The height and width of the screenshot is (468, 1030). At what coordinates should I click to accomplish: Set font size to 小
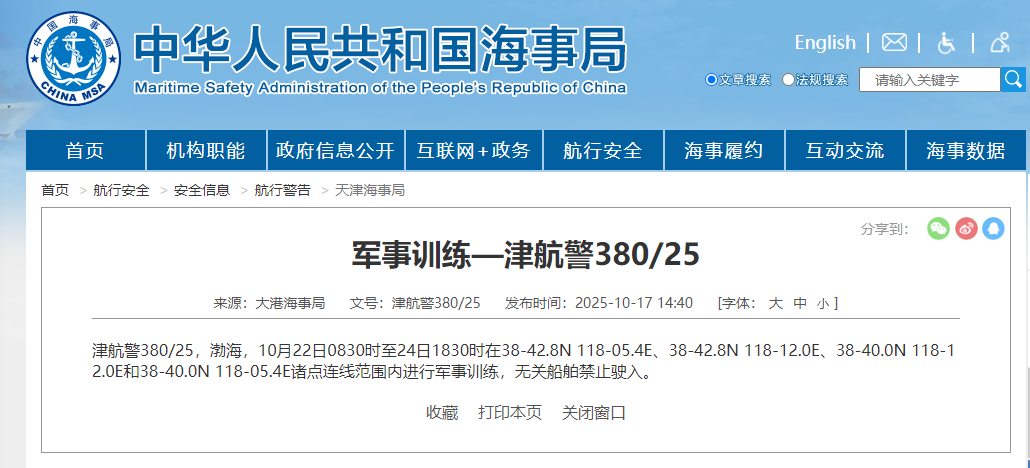pos(823,303)
